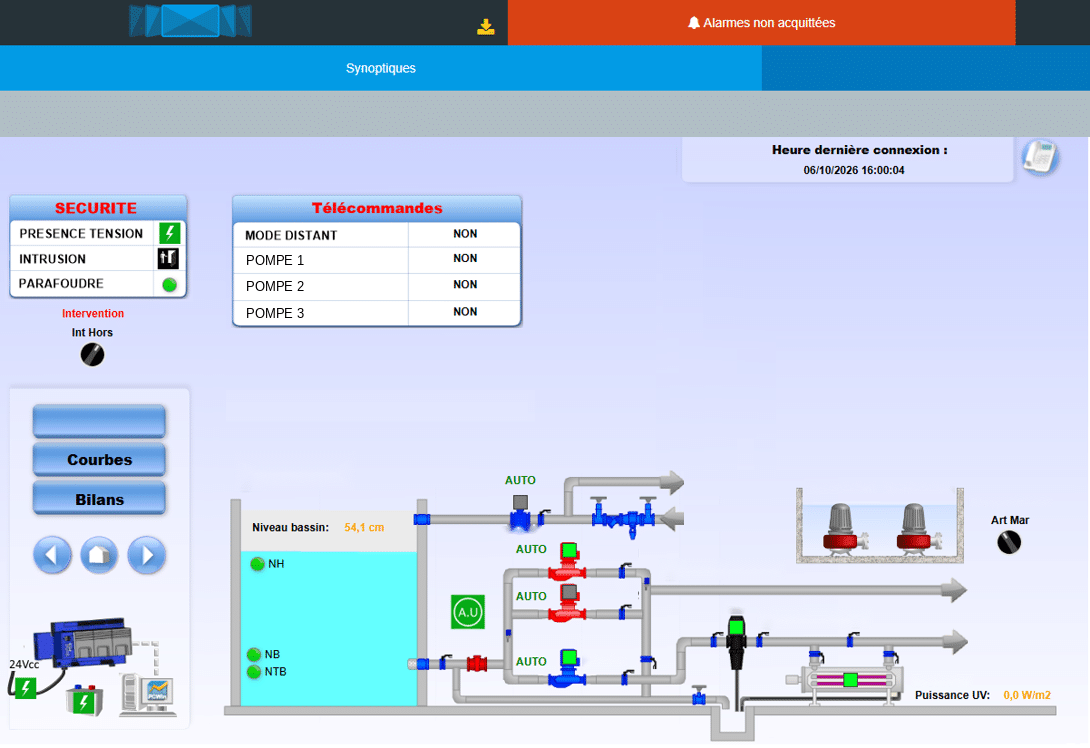Click the INTRUSION status icon
This screenshot has height=748, width=1090.
pos(168,259)
